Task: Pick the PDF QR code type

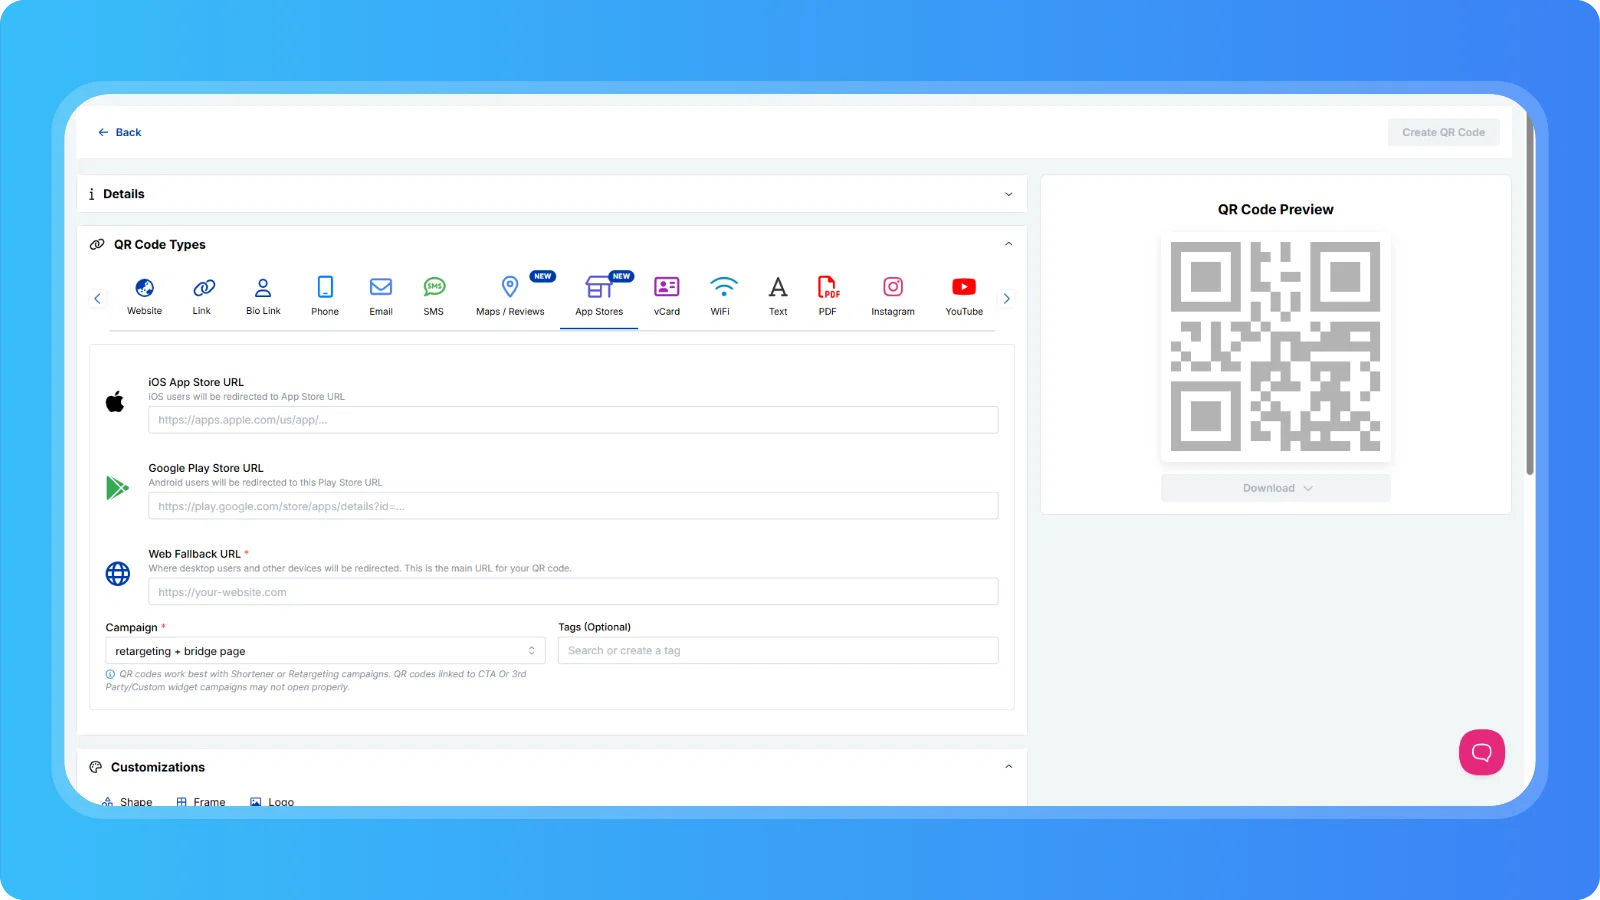Action: tap(828, 297)
